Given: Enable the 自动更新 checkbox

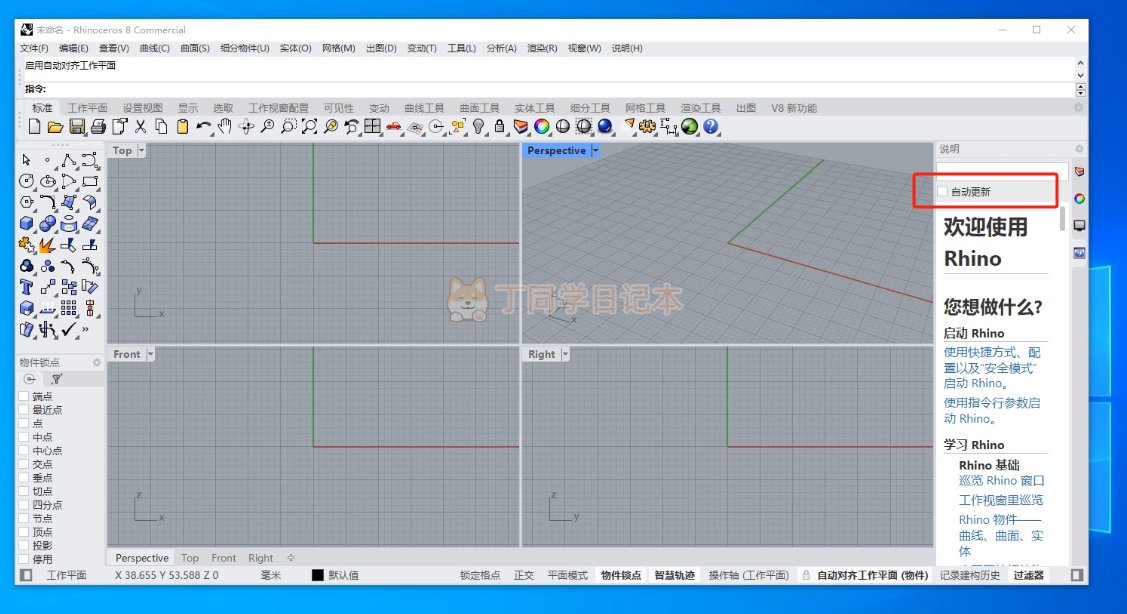Looking at the screenshot, I should point(942,192).
